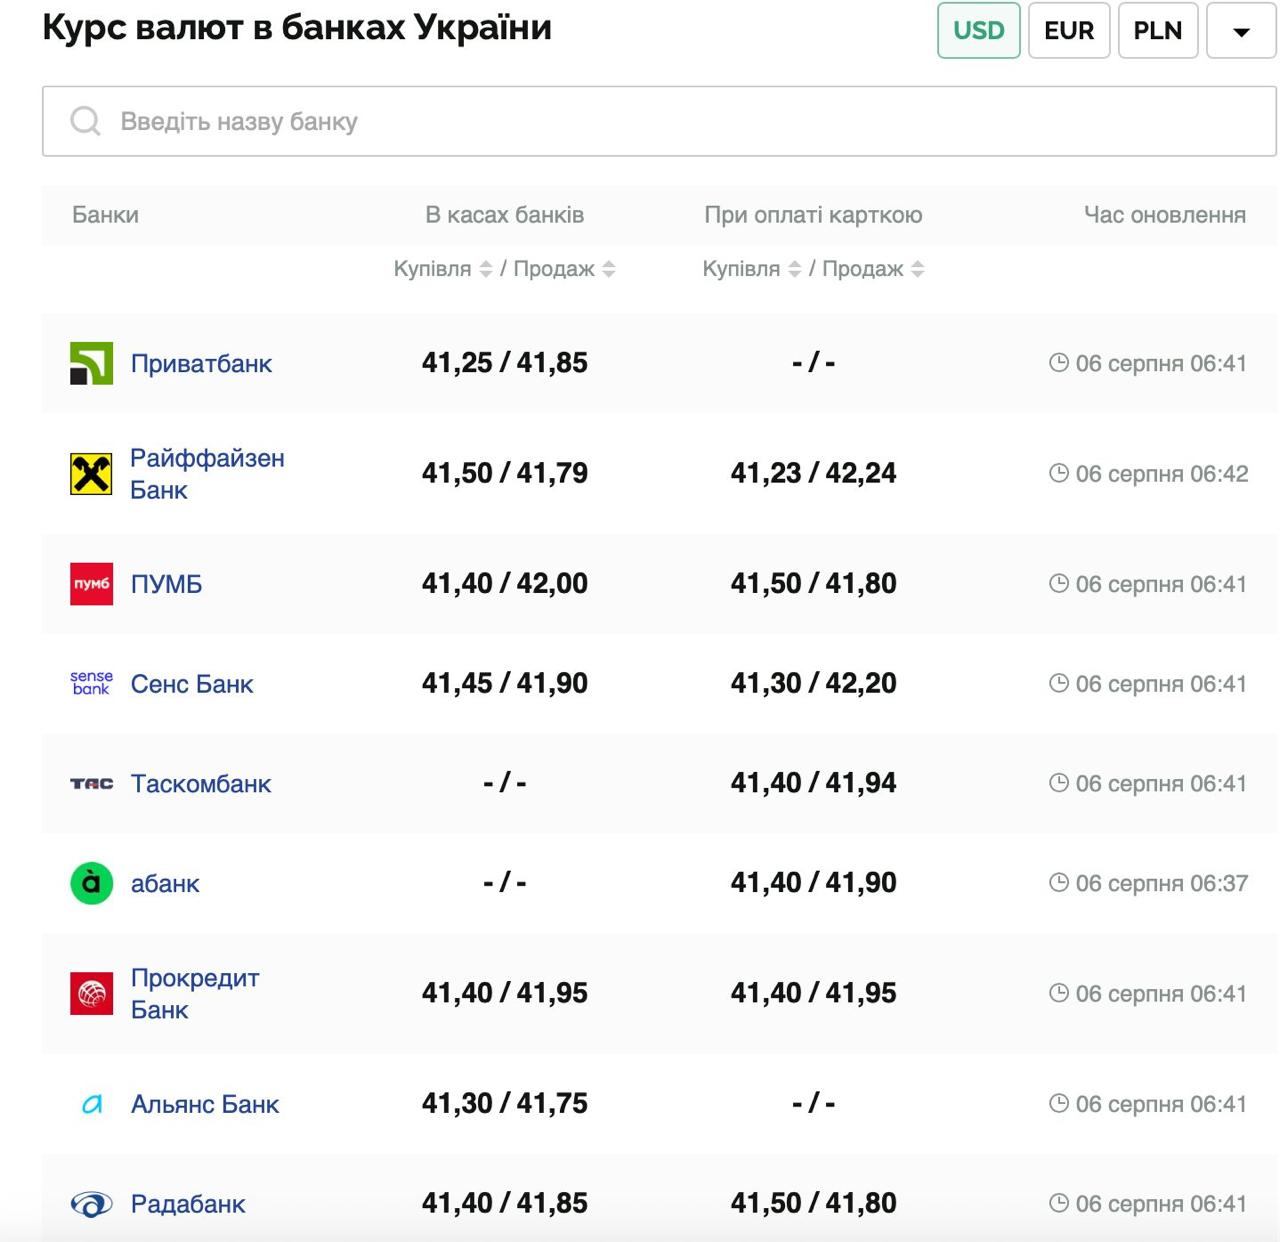
Task: Click the Raiffeisen Bank yellow logo
Action: pyautogui.click(x=91, y=474)
